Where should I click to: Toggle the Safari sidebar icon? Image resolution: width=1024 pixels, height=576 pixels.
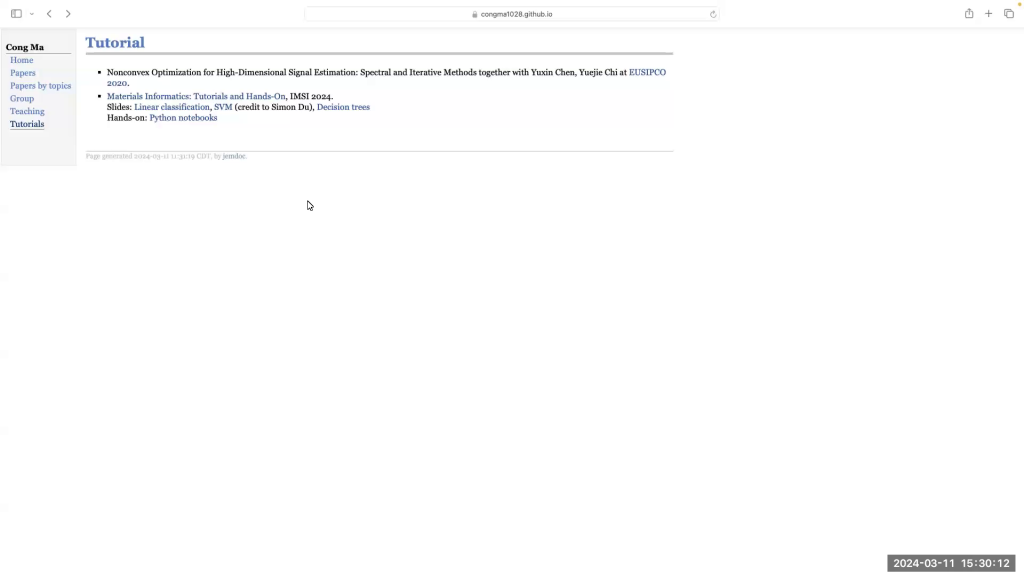click(x=16, y=14)
